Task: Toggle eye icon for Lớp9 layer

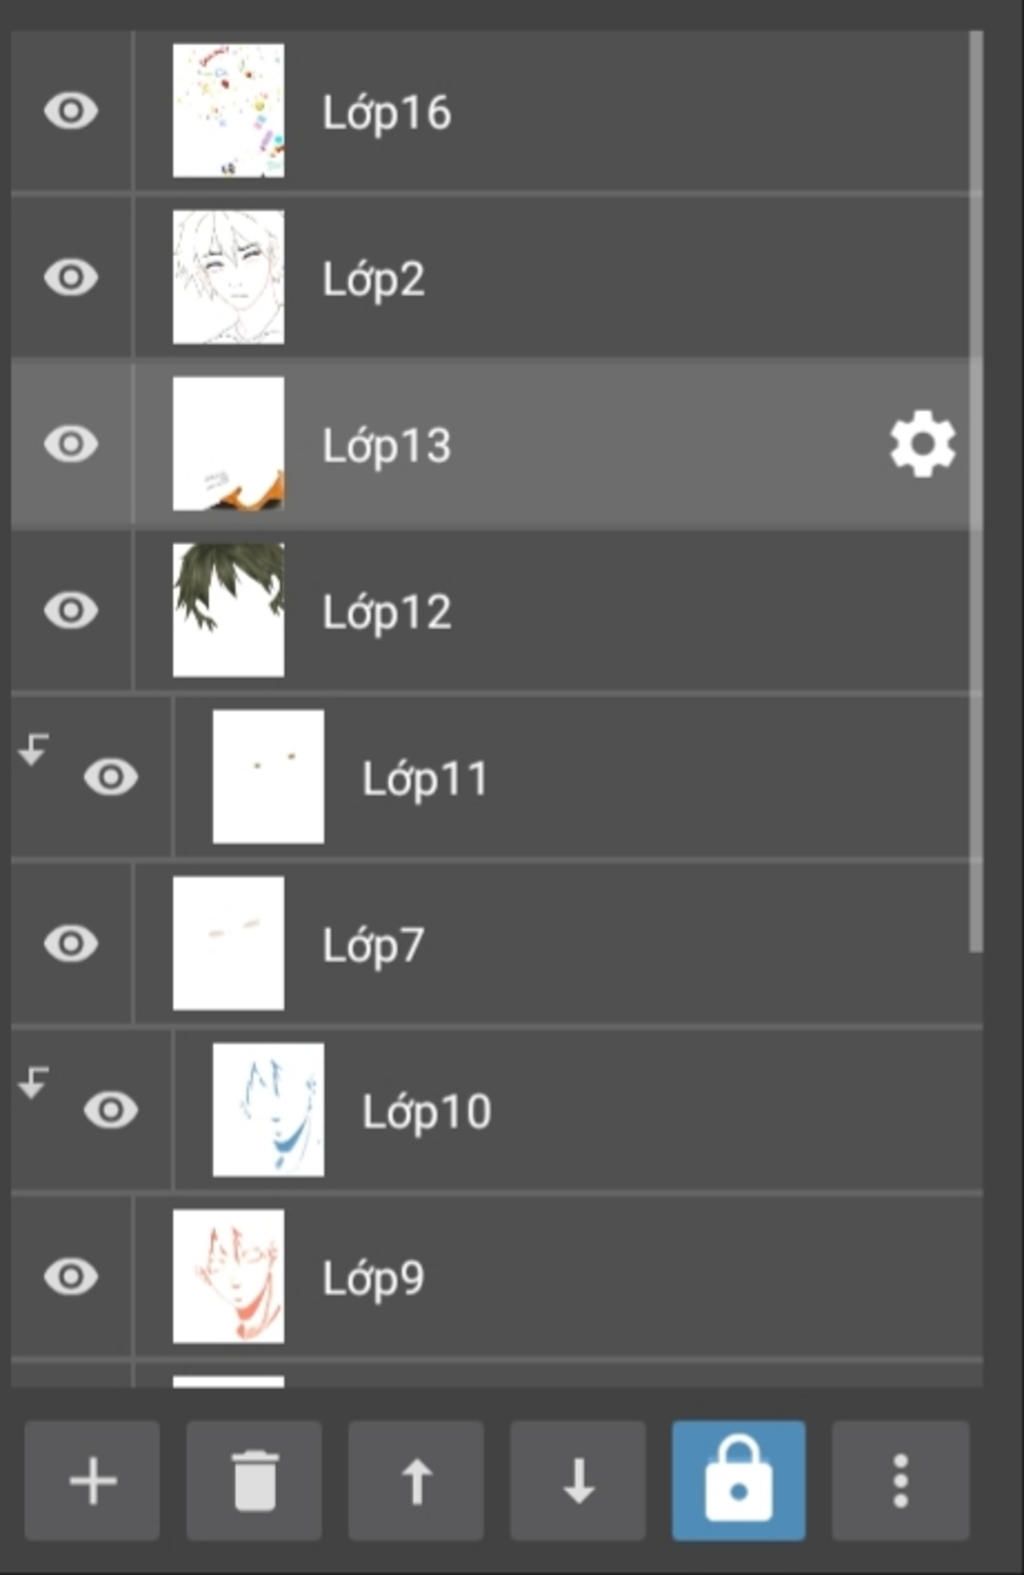Action: (71, 1277)
